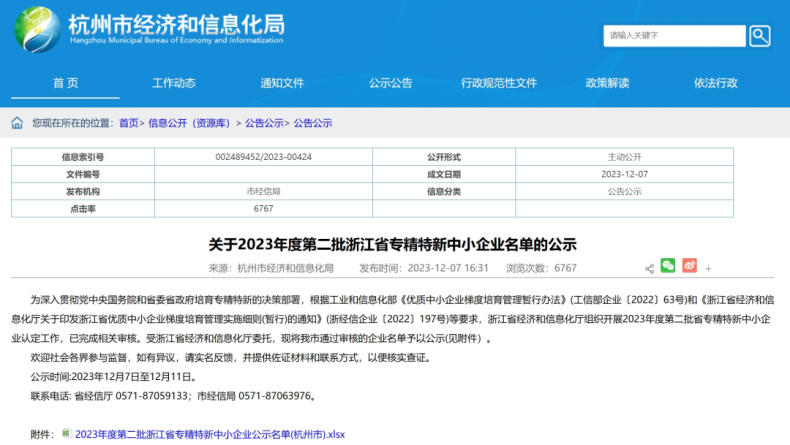Click the xlsx attachment file icon
This screenshot has height=445, width=790.
tap(66, 433)
